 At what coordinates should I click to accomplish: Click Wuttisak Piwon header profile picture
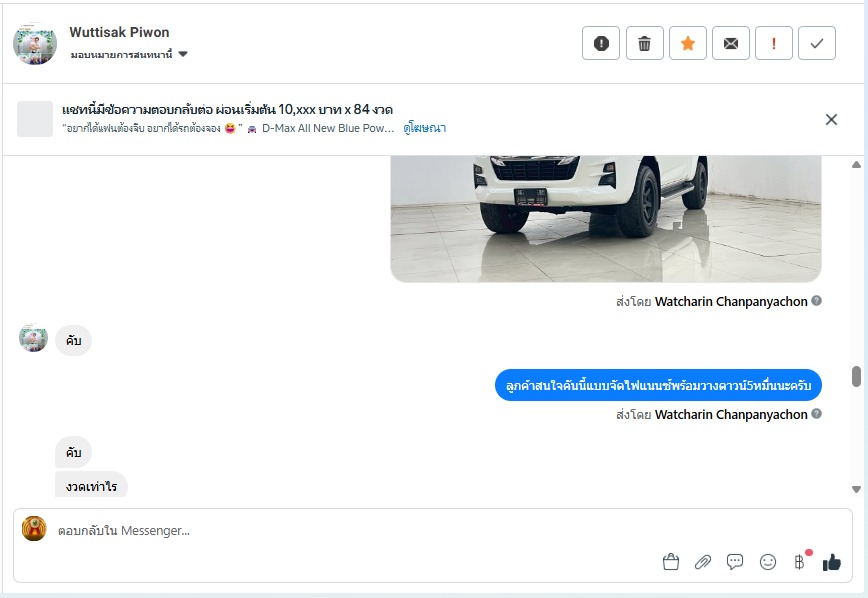[35, 44]
